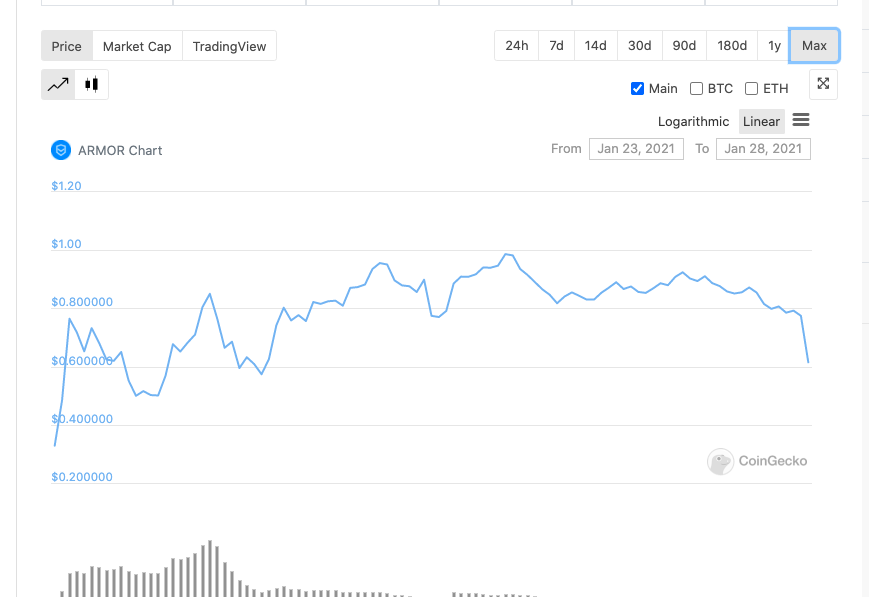Uncheck the Main checkbox
The width and height of the screenshot is (869, 597).
coord(637,88)
